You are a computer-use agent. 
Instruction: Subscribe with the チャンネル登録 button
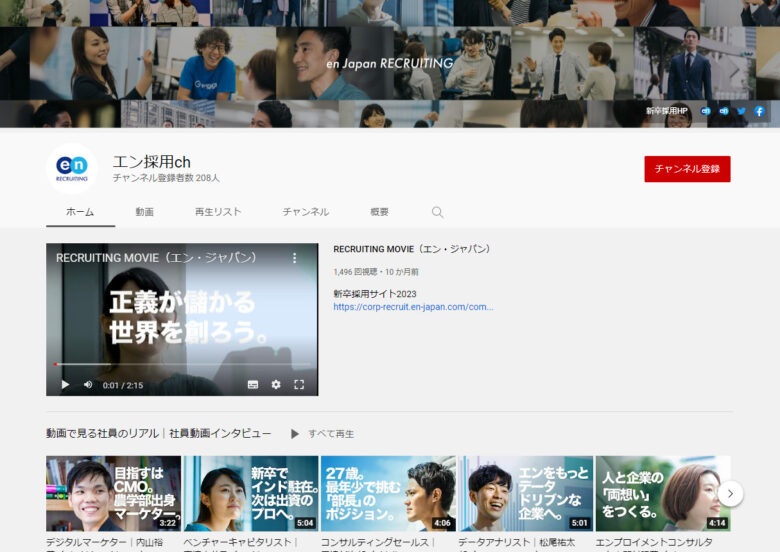click(x=687, y=169)
